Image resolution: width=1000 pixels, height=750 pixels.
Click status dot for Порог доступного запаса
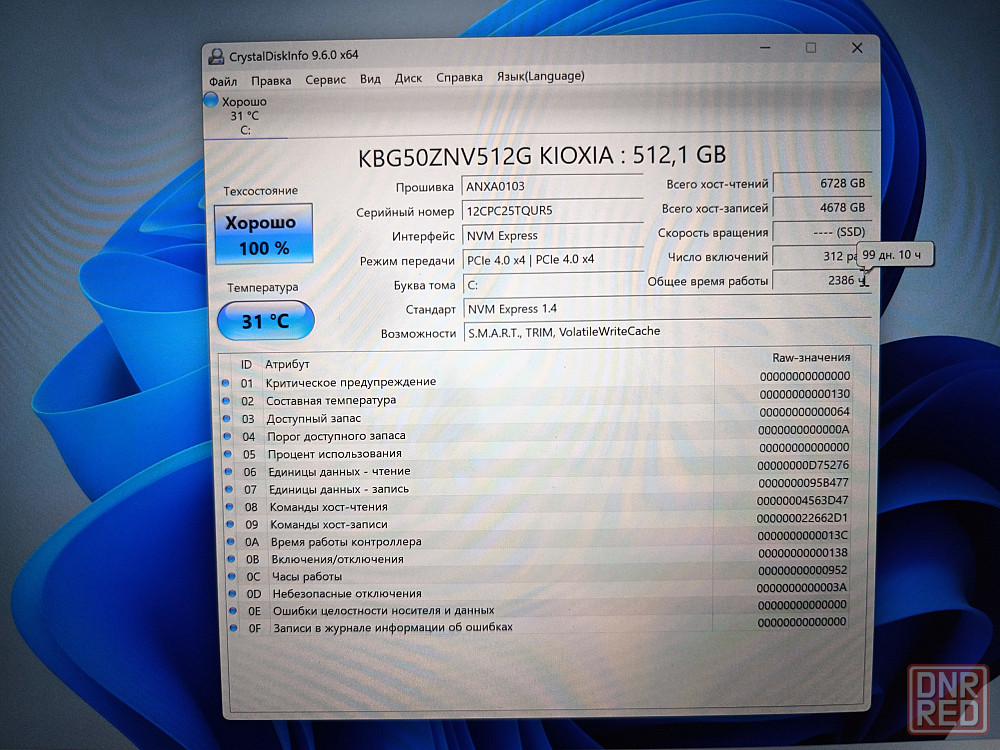[227, 437]
